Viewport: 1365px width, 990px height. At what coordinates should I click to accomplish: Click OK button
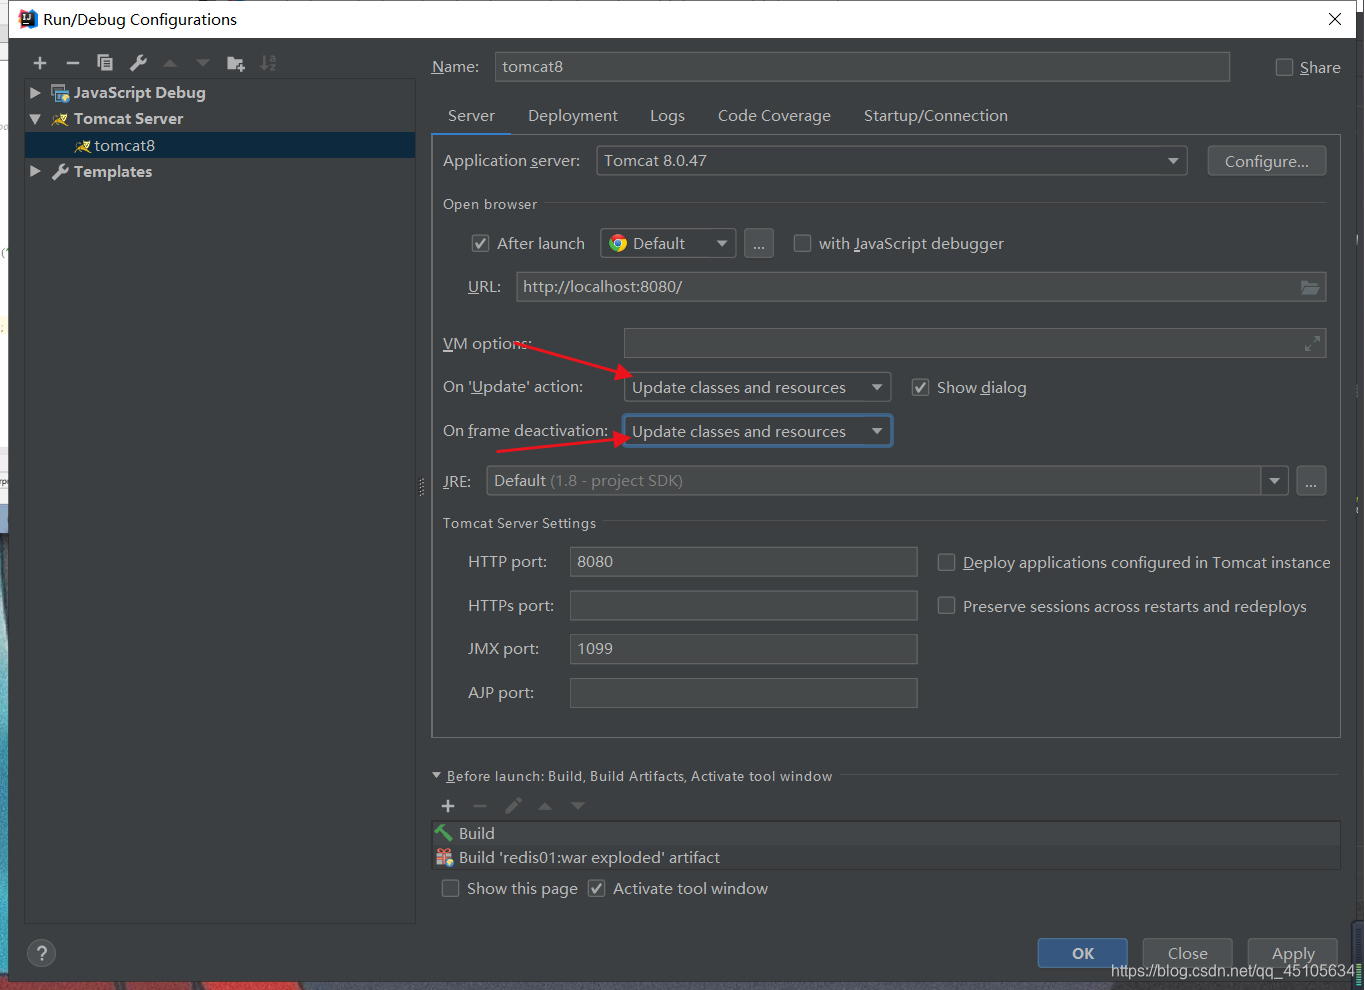click(1083, 953)
